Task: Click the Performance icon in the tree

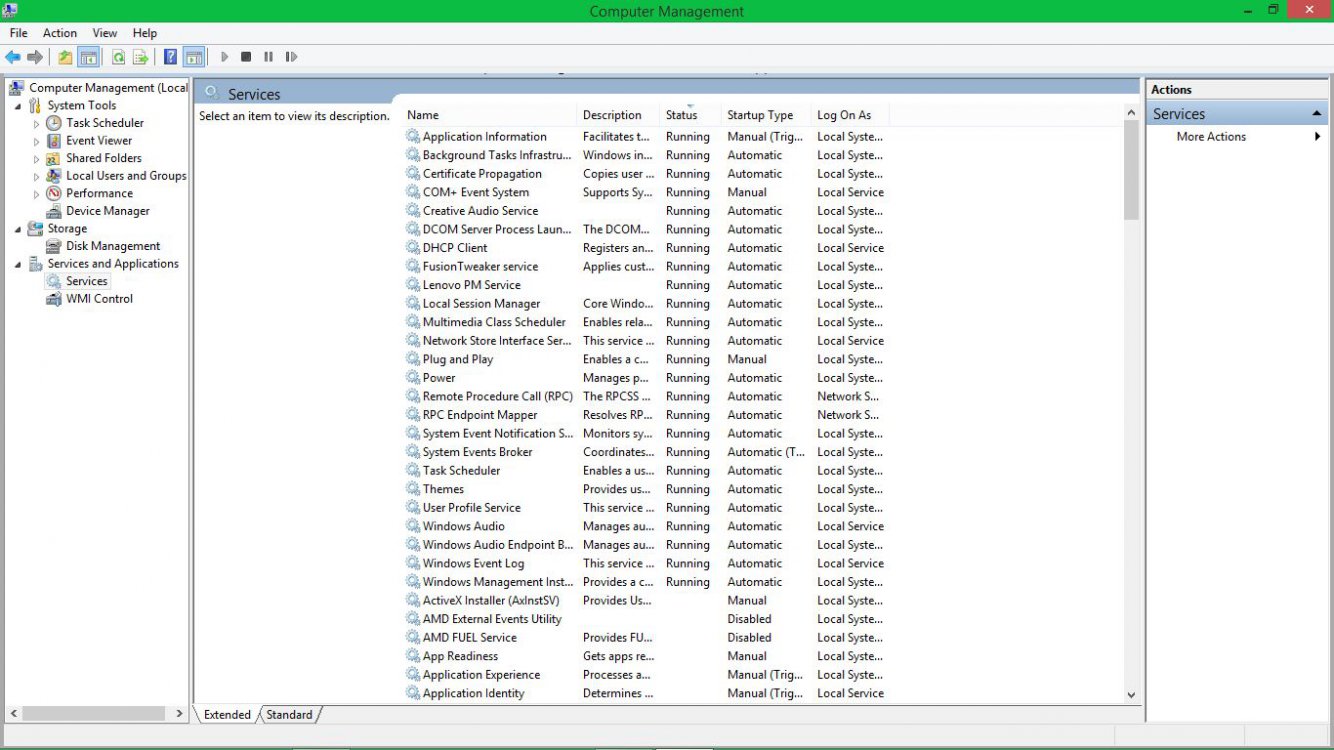Action: tap(54, 193)
